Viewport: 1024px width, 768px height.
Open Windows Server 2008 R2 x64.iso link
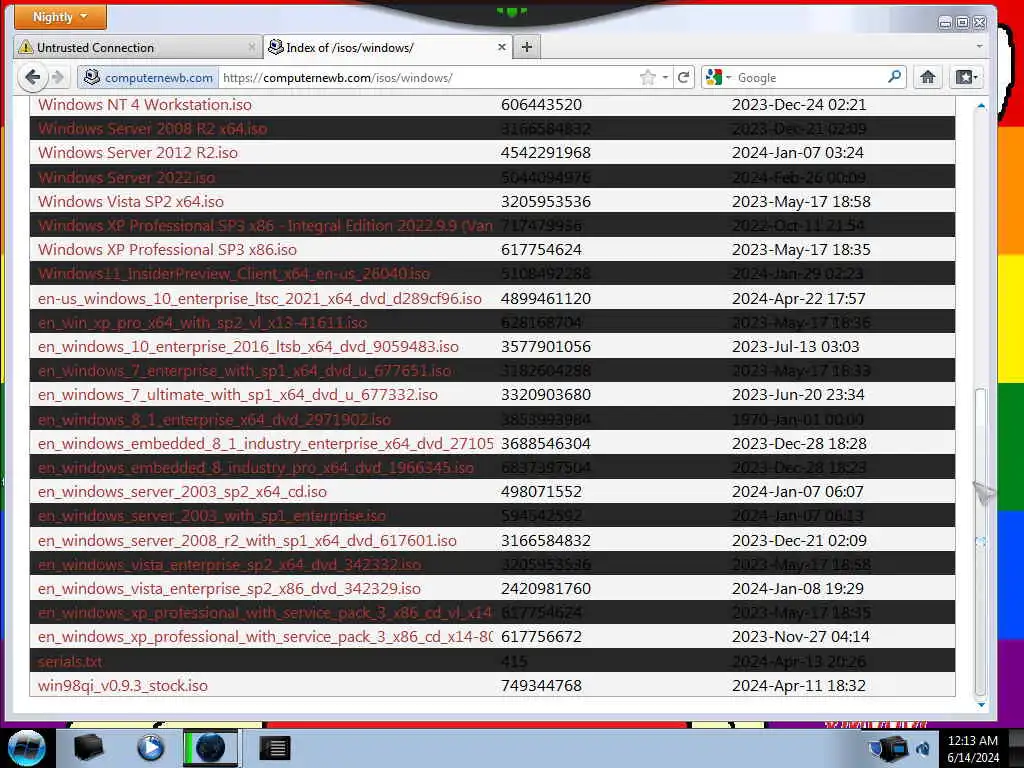click(x=153, y=129)
